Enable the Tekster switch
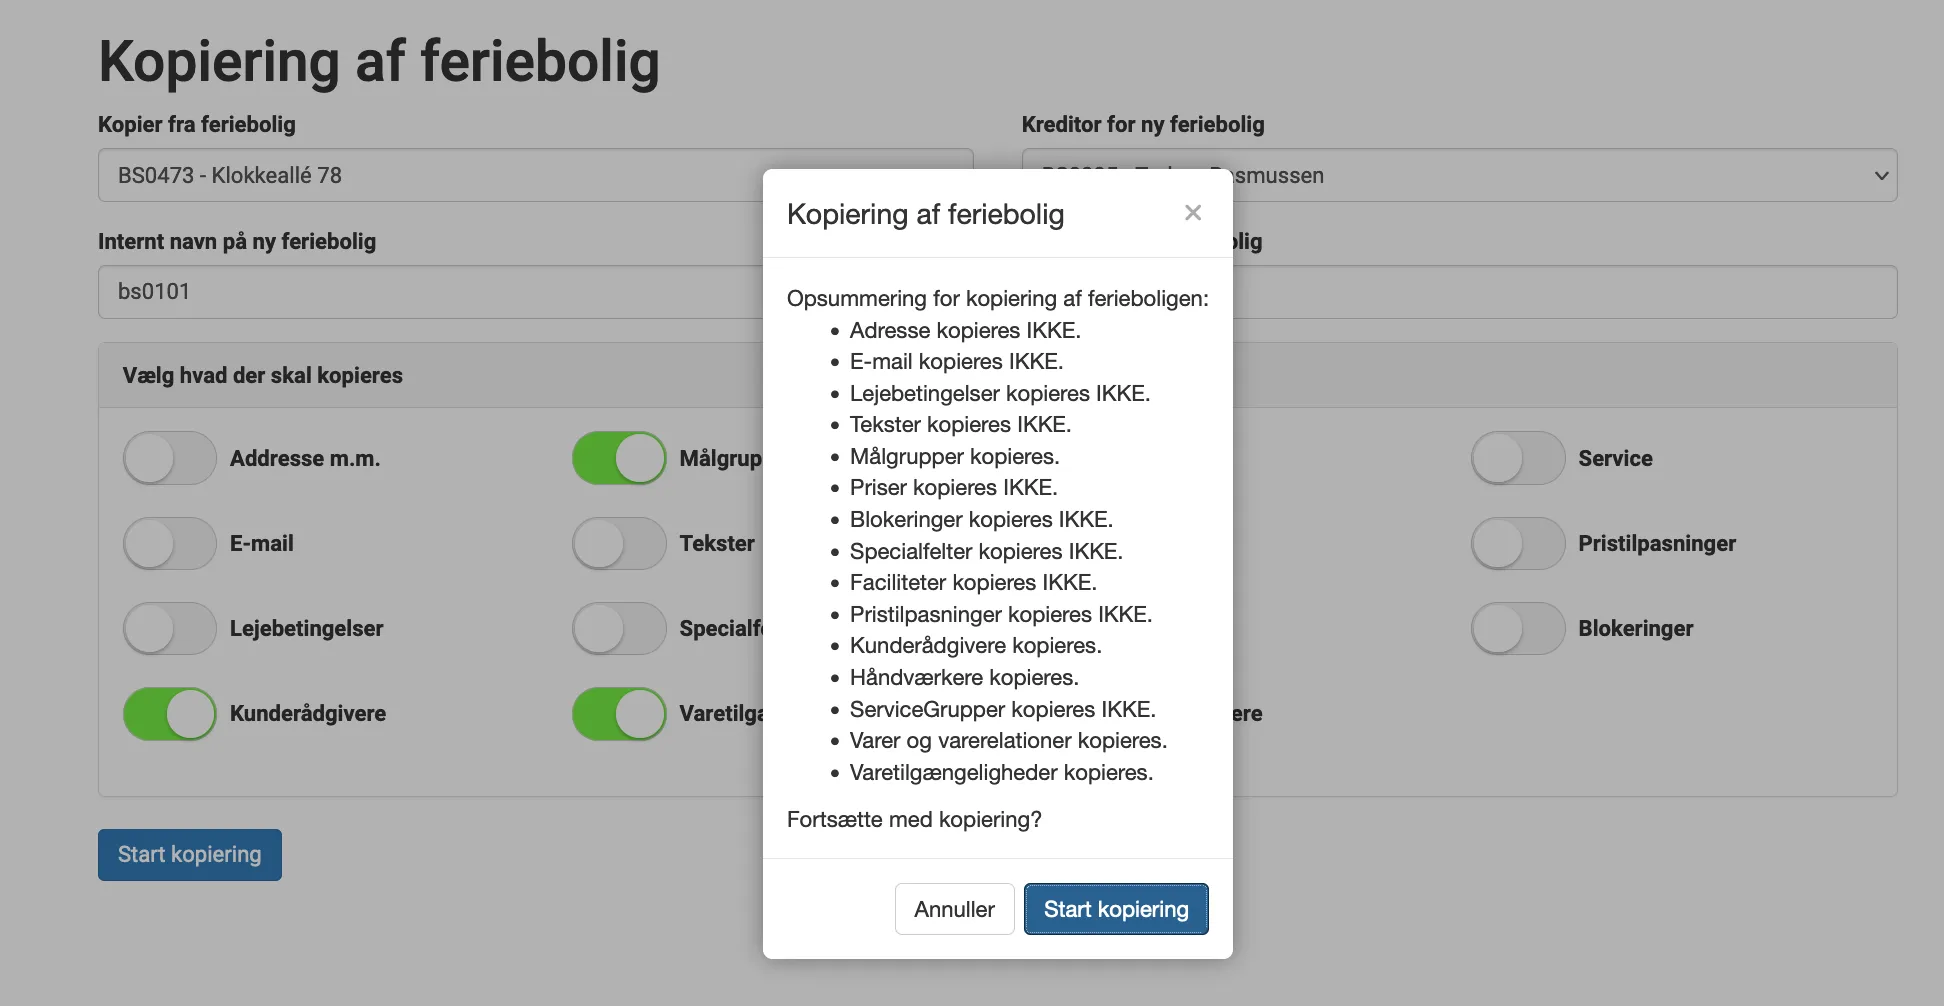 click(619, 543)
